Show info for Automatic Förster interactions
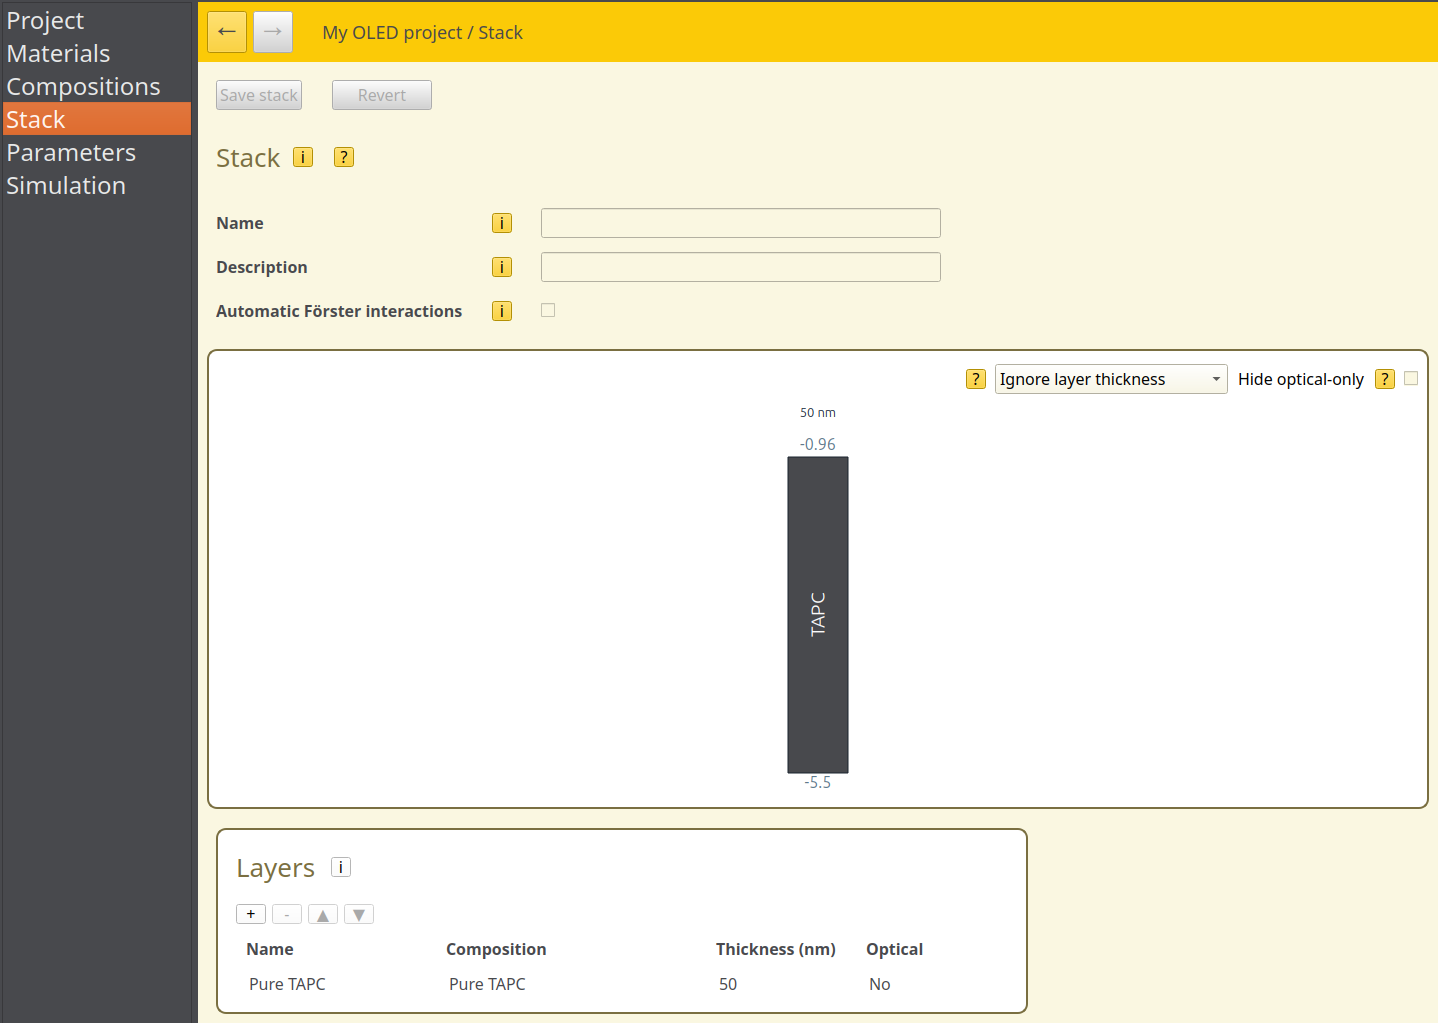Image resolution: width=1438 pixels, height=1023 pixels. coord(502,311)
